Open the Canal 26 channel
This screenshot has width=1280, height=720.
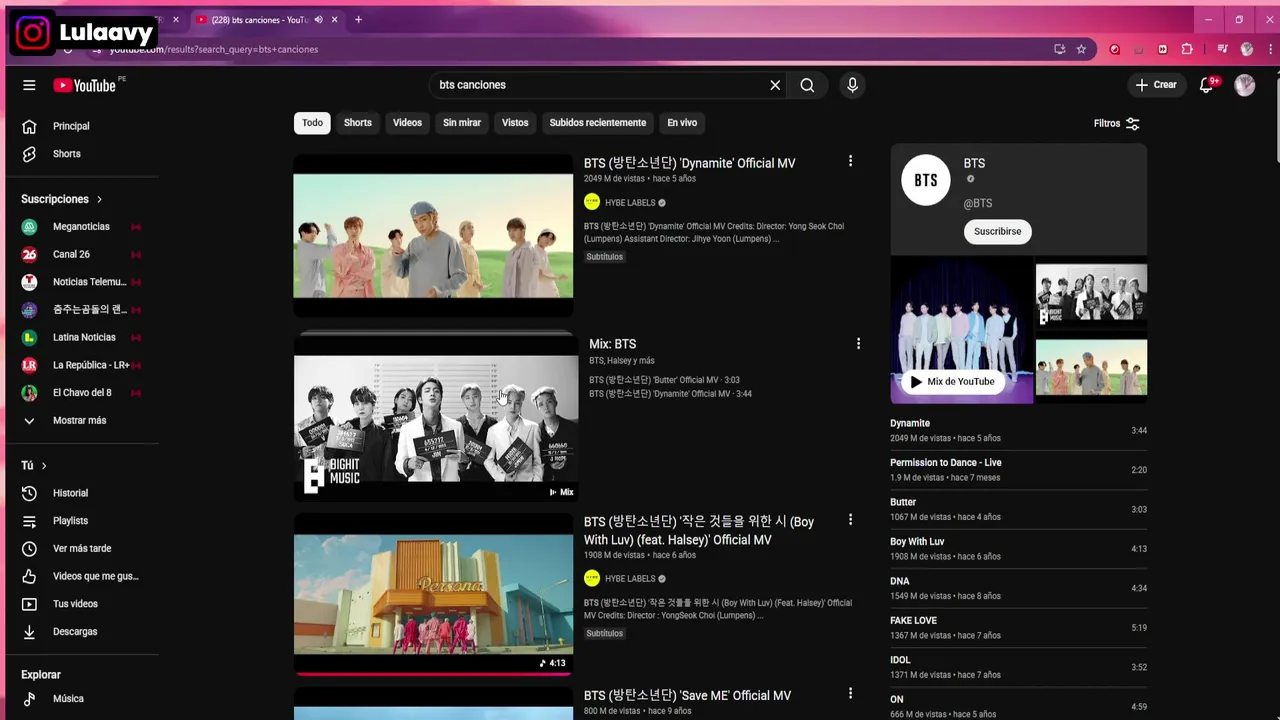(x=82, y=254)
